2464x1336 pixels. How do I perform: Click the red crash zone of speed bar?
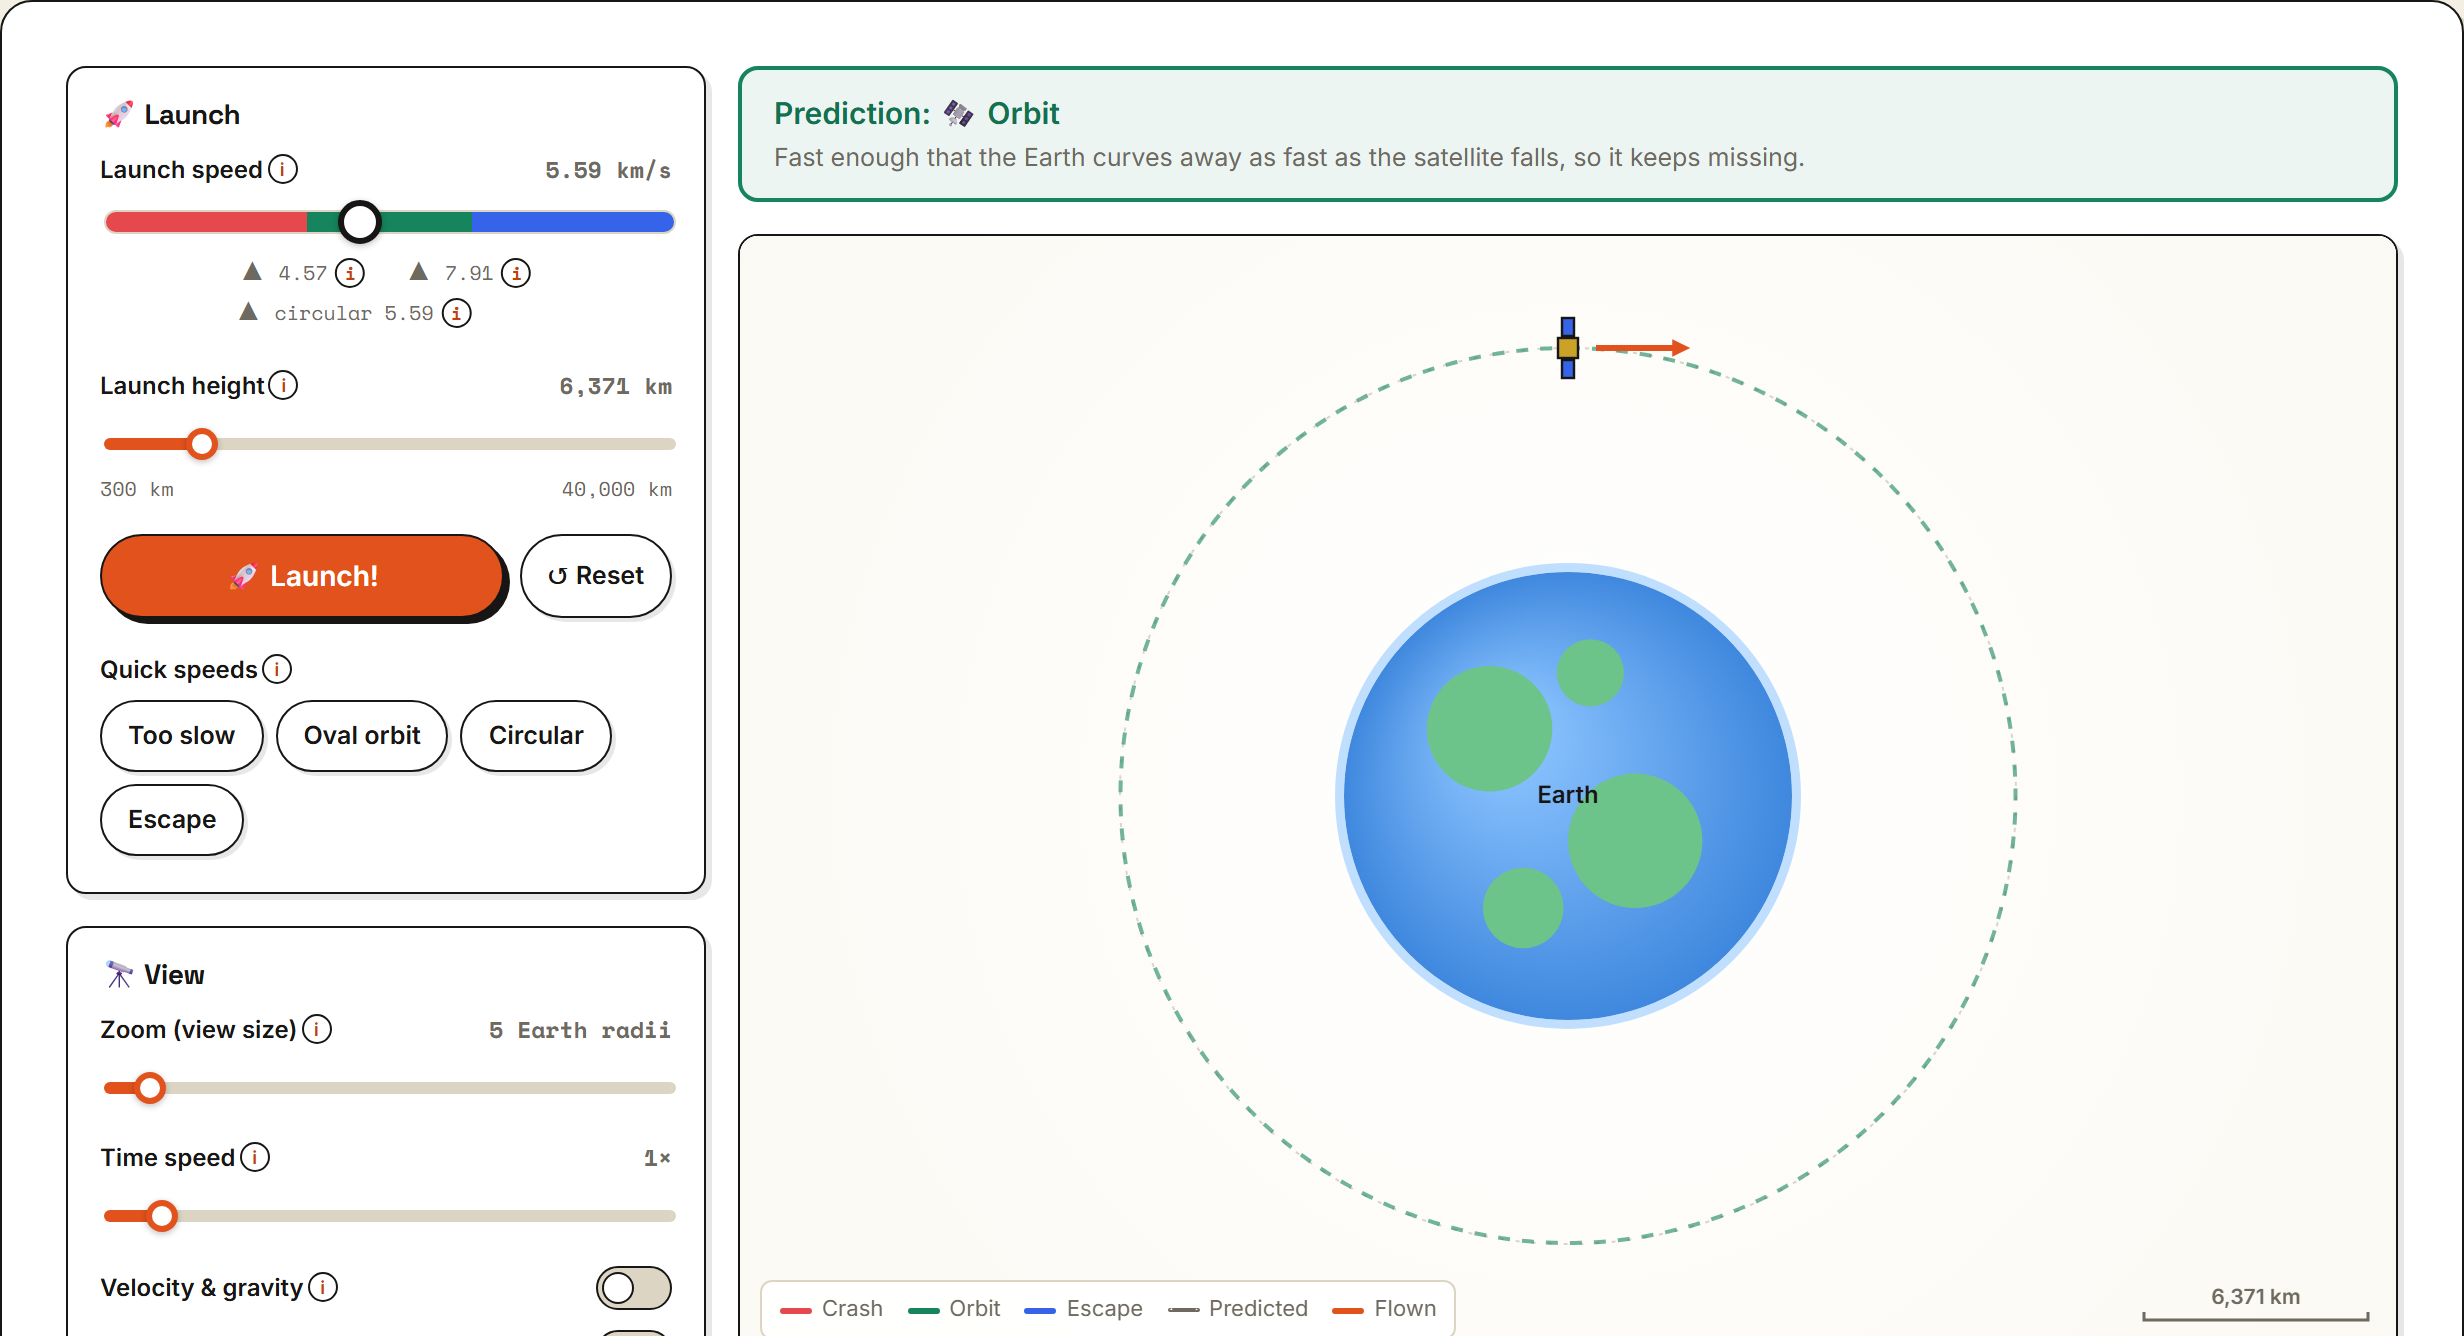click(207, 222)
